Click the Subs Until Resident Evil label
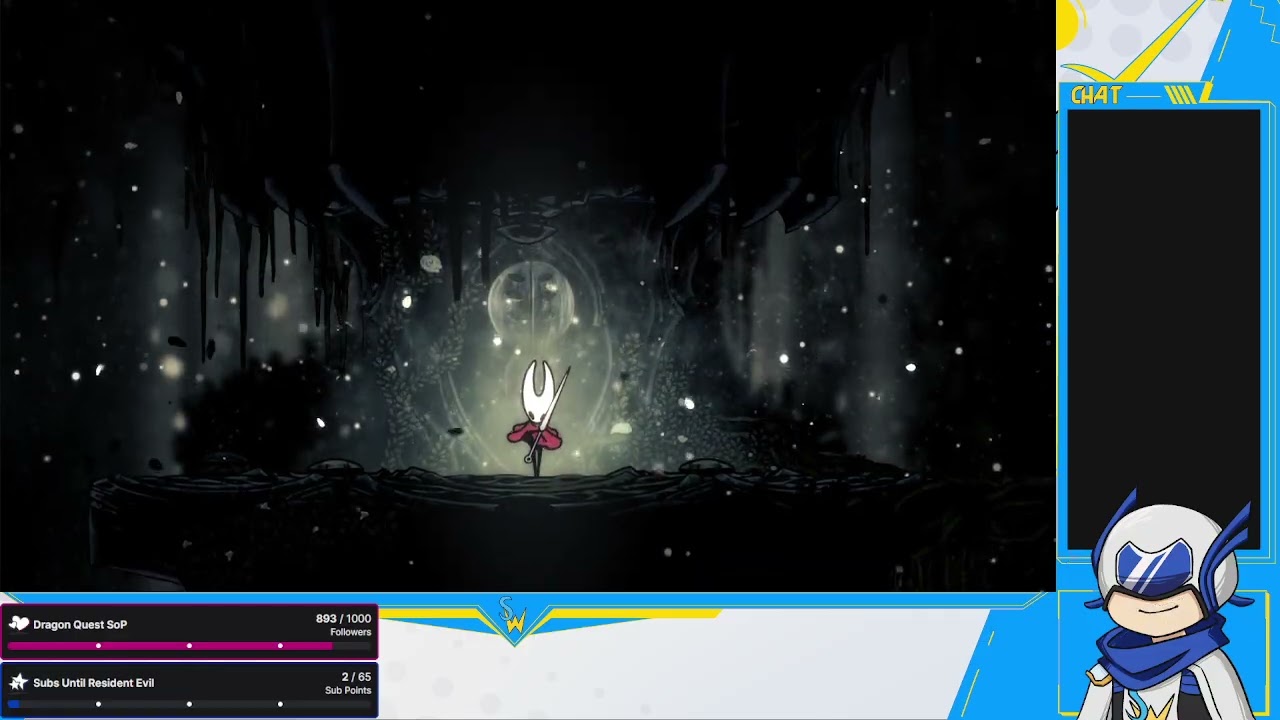Image resolution: width=1280 pixels, height=720 pixels. coord(93,683)
